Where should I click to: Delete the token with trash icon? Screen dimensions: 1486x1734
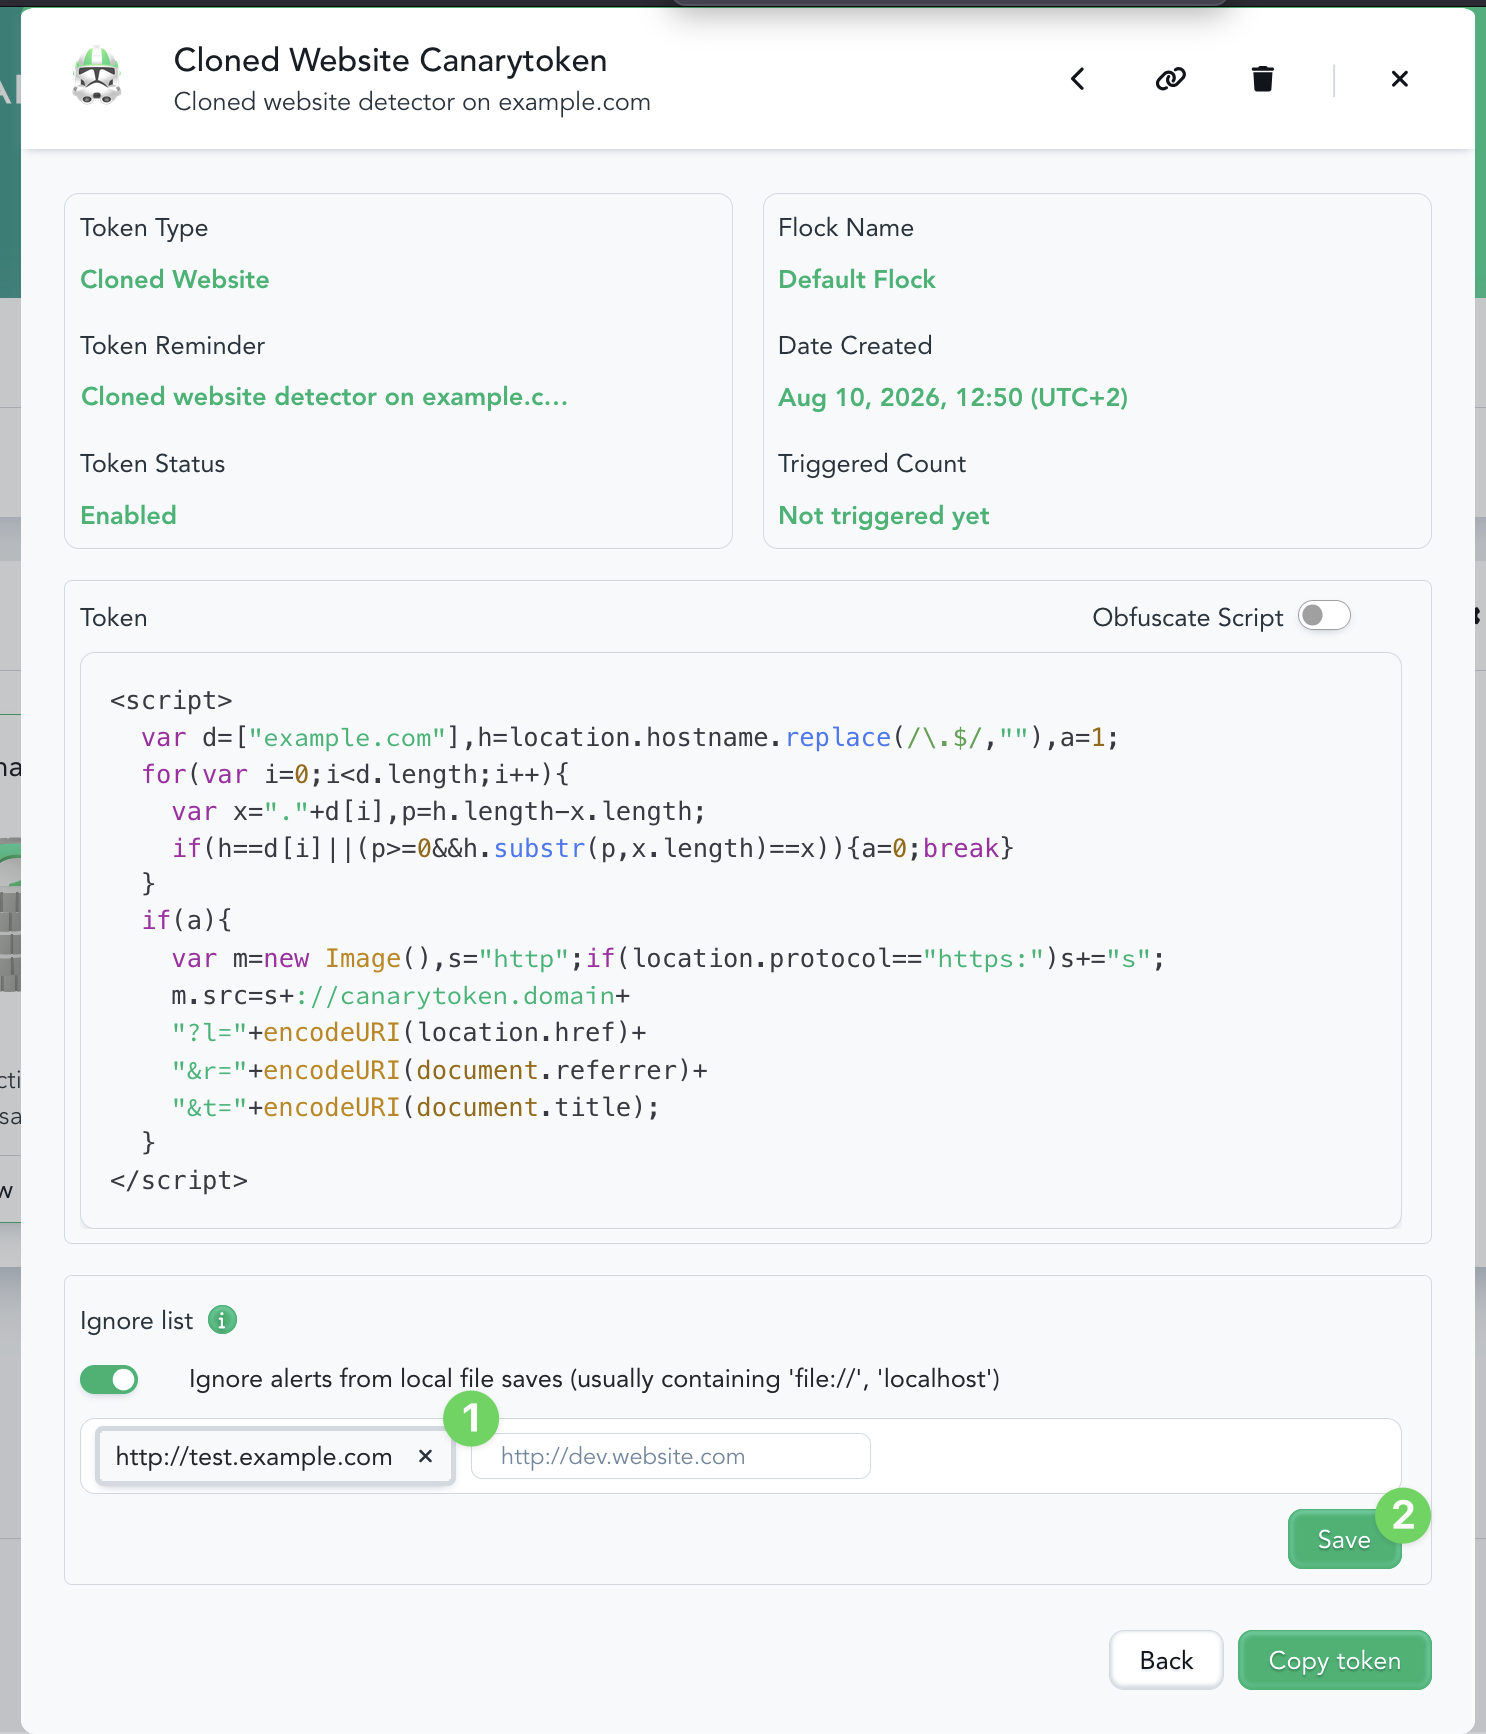(x=1263, y=79)
